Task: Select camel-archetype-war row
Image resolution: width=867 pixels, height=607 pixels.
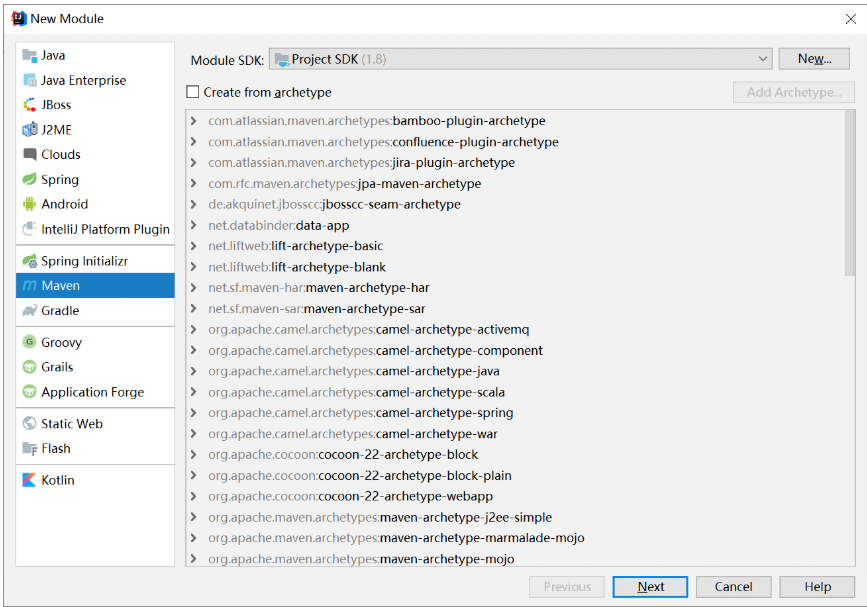Action: tap(515, 434)
